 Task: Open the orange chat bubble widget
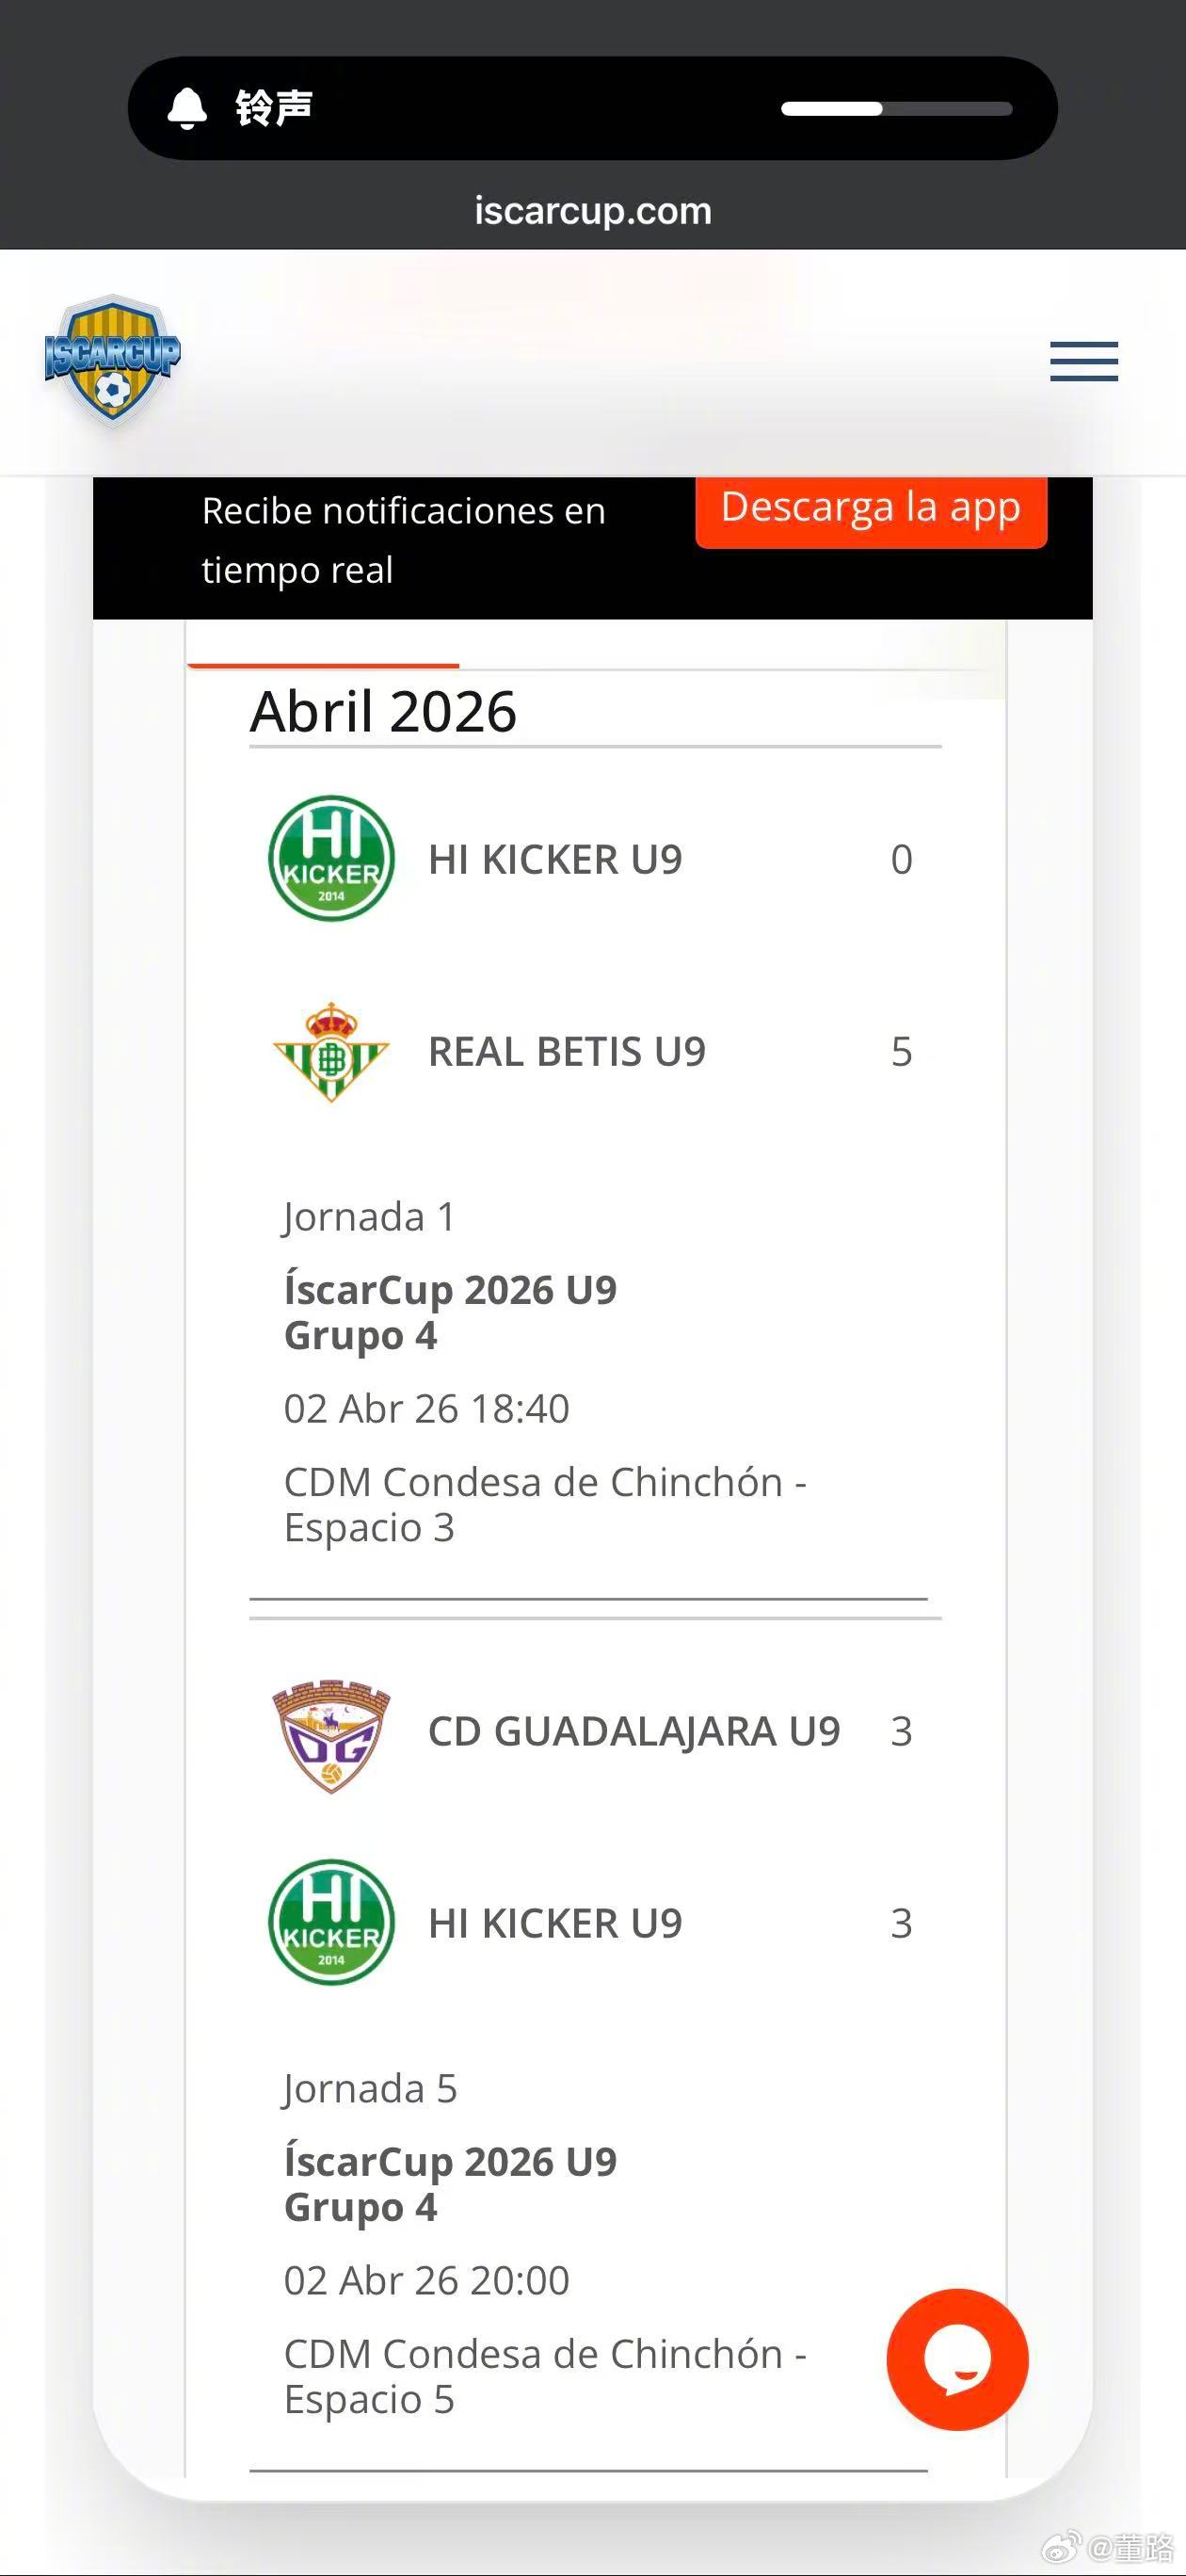957,2359
